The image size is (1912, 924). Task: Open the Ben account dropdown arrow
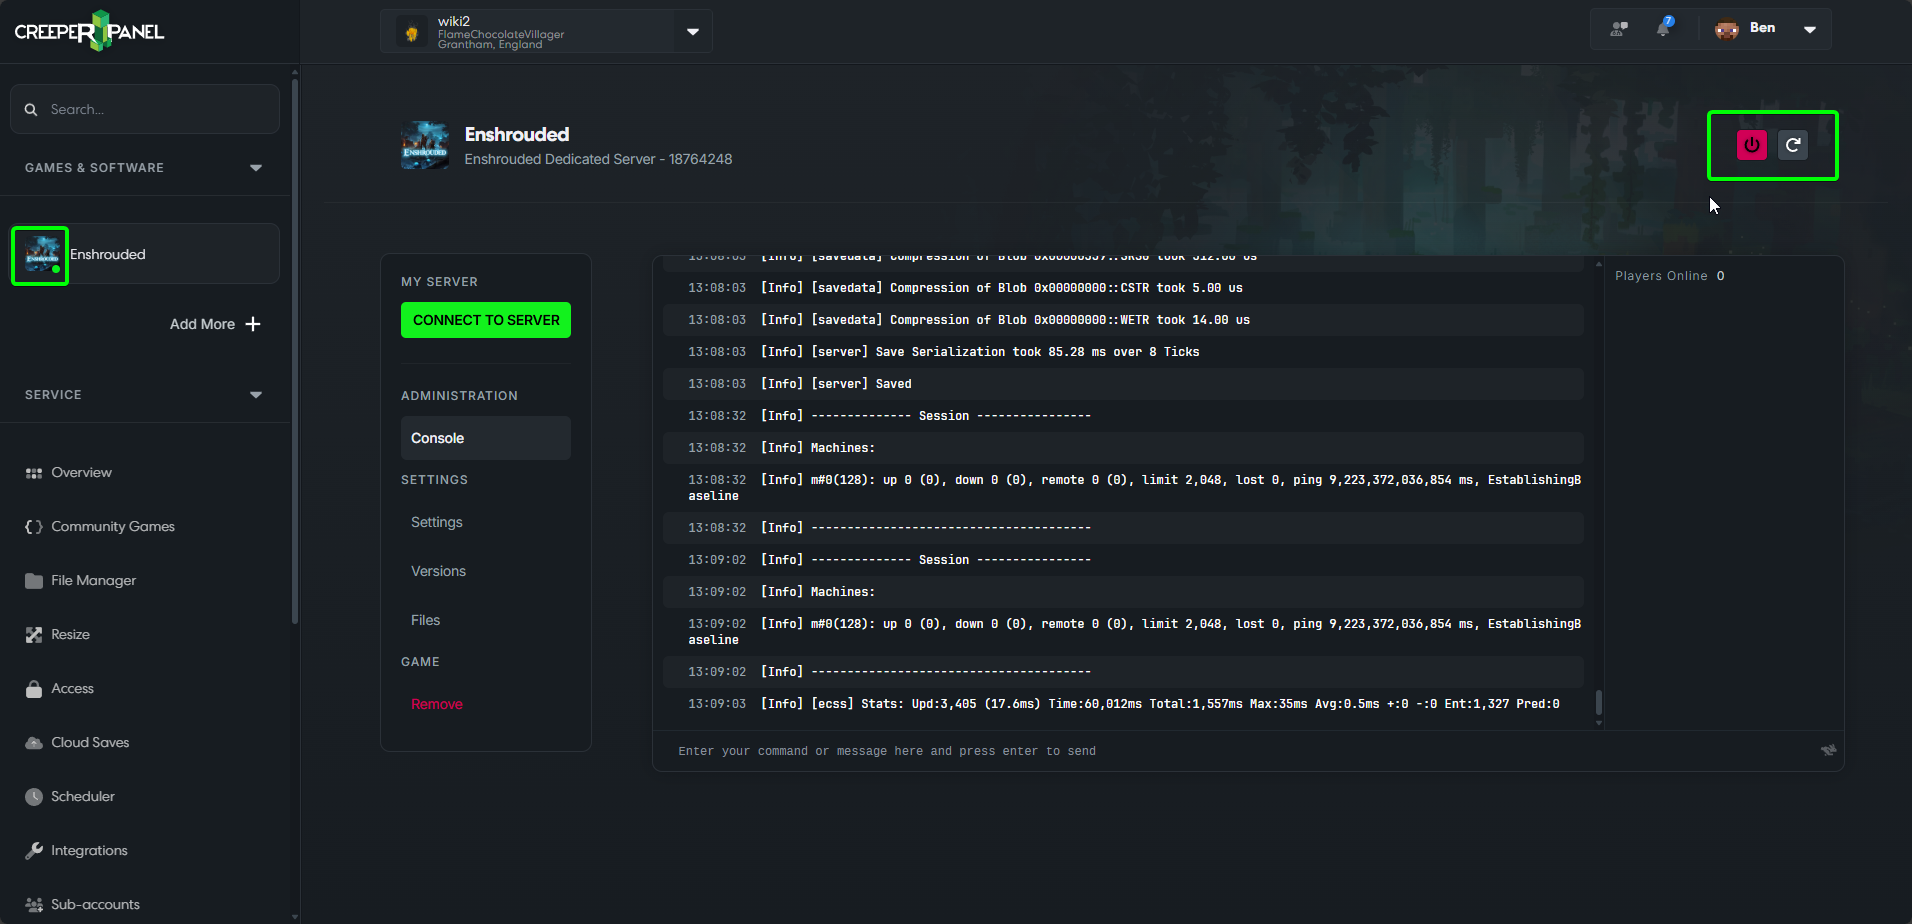click(1810, 29)
